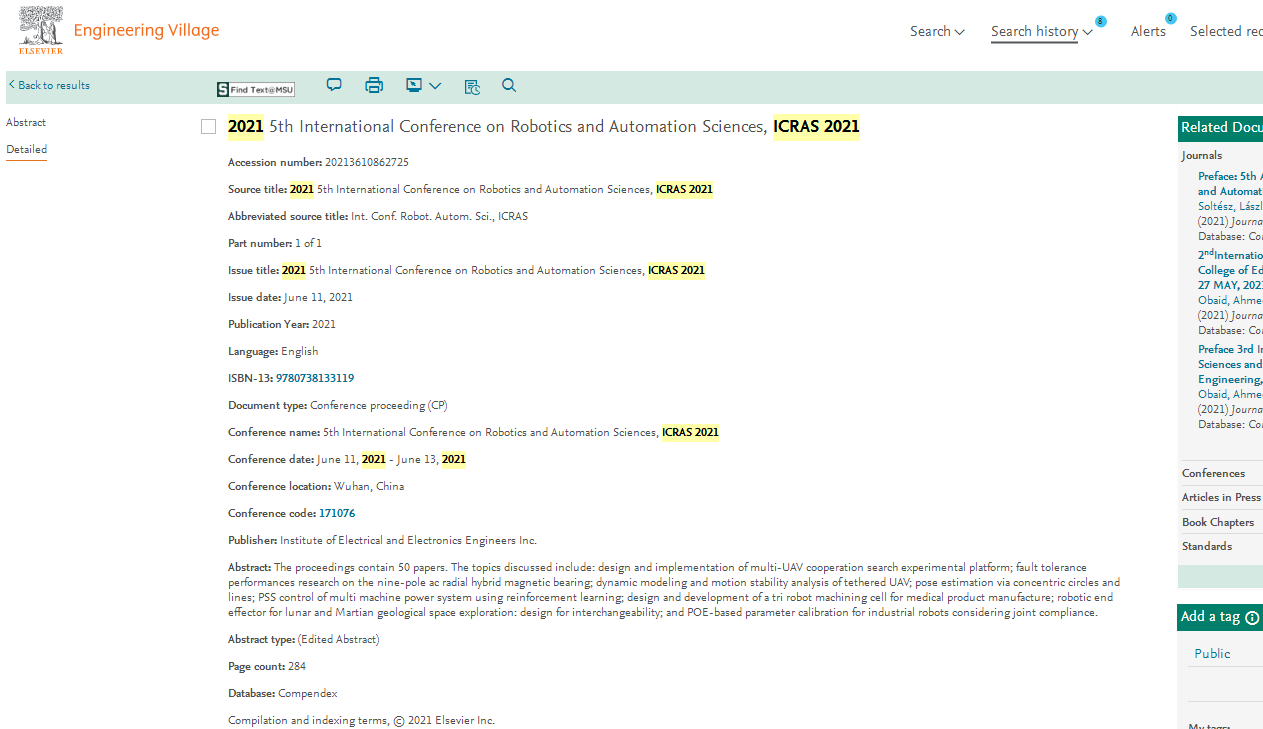Collapse the Journals related documents section
The width and height of the screenshot is (1263, 729).
1202,155
